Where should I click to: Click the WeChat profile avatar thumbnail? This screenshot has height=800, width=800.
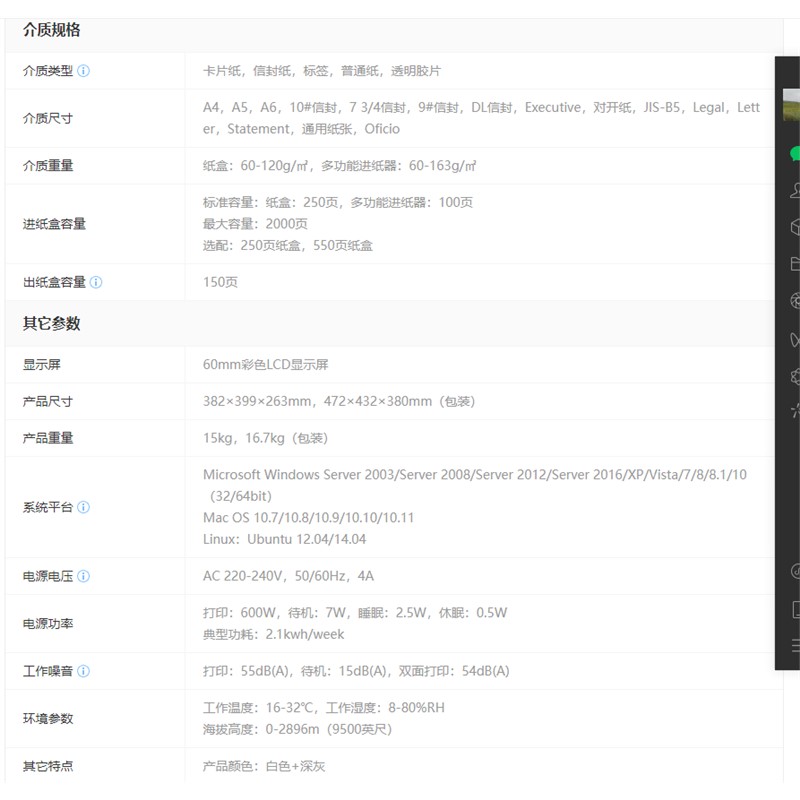(791, 105)
